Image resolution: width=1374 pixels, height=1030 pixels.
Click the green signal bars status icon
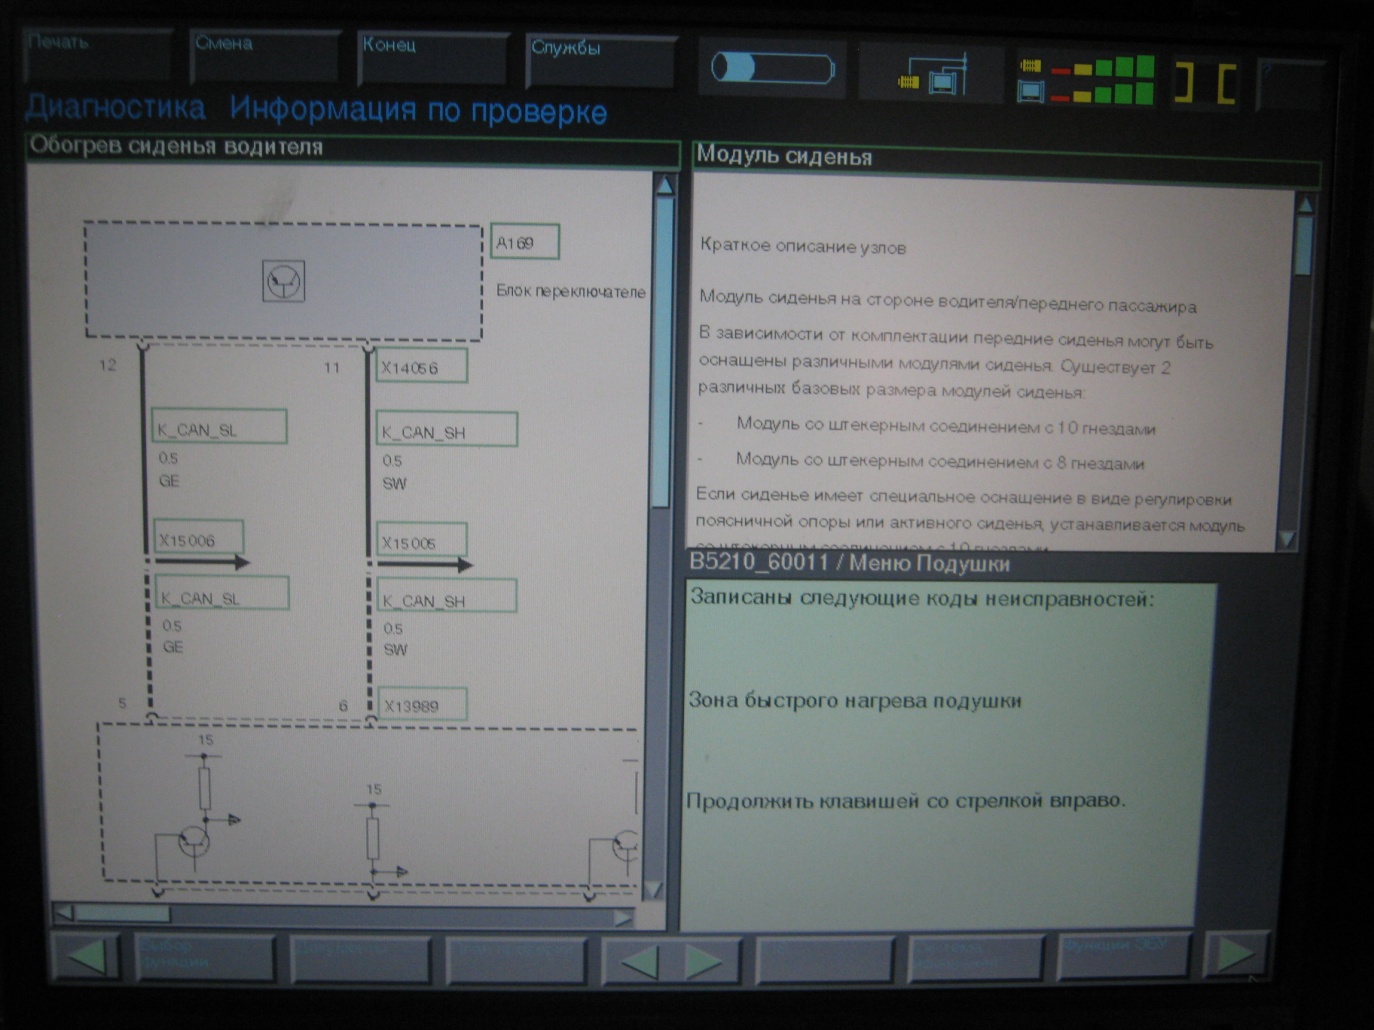(x=1085, y=80)
